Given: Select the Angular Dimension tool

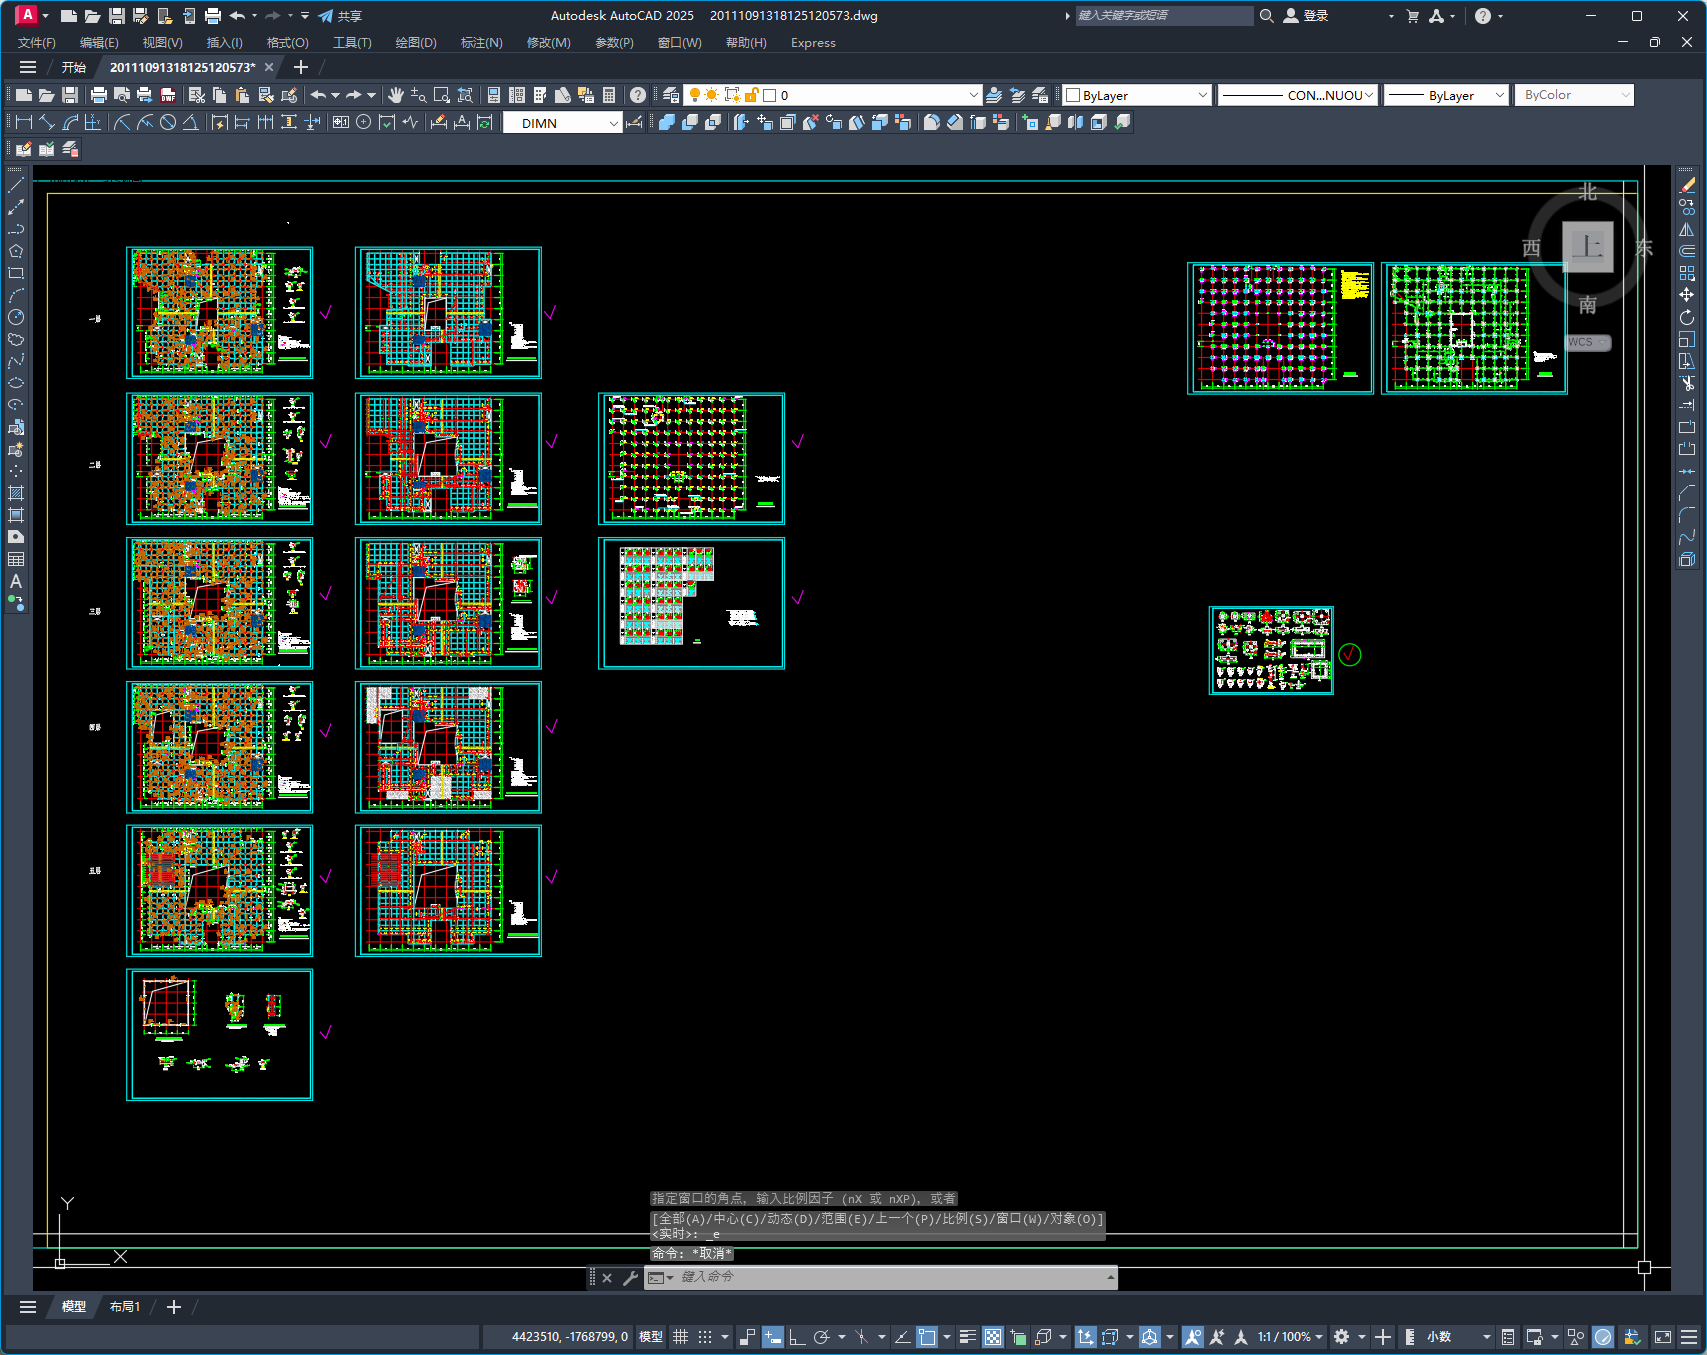Looking at the screenshot, I should pos(191,122).
